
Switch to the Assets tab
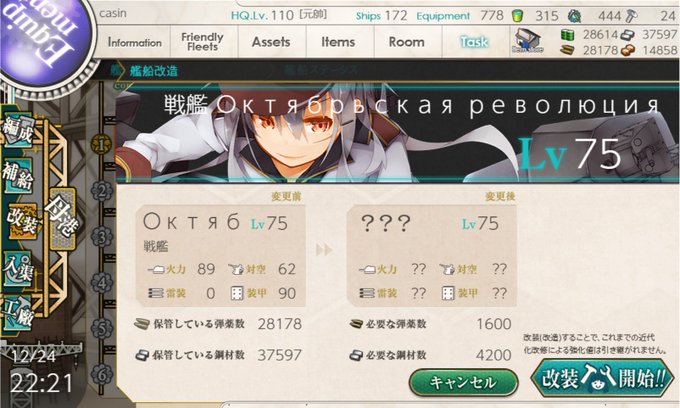tap(271, 42)
